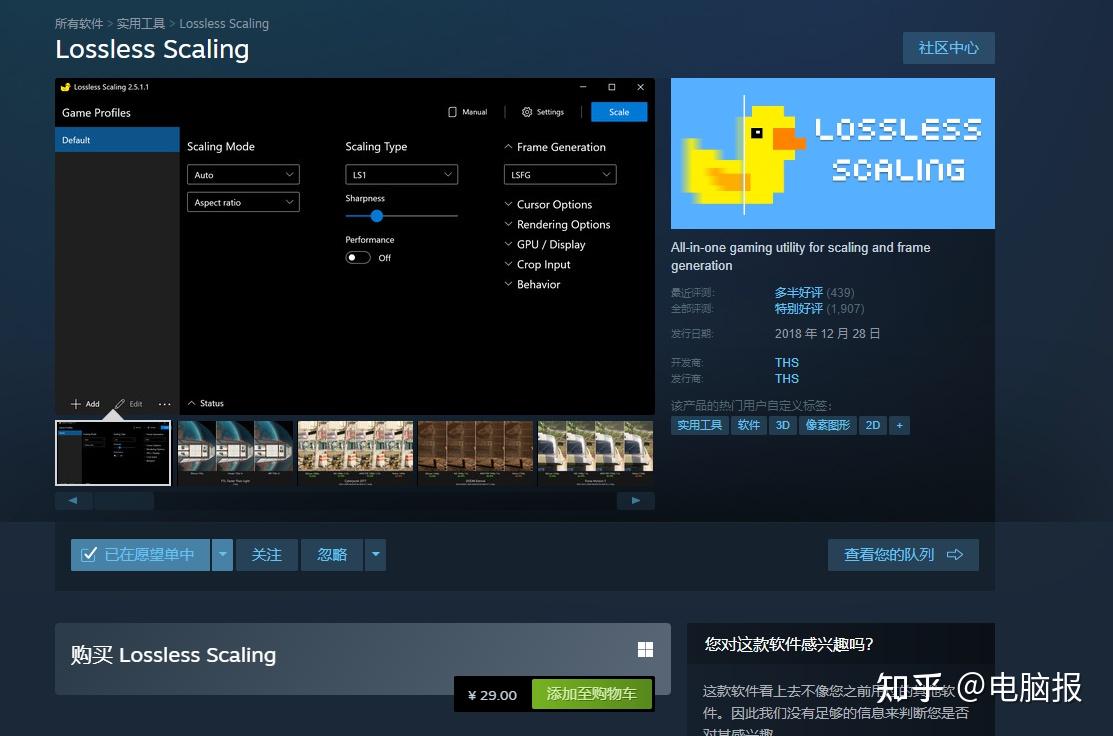The width and height of the screenshot is (1113, 736).
Task: Select the third comparison screenshot thumbnail
Action: pos(356,453)
